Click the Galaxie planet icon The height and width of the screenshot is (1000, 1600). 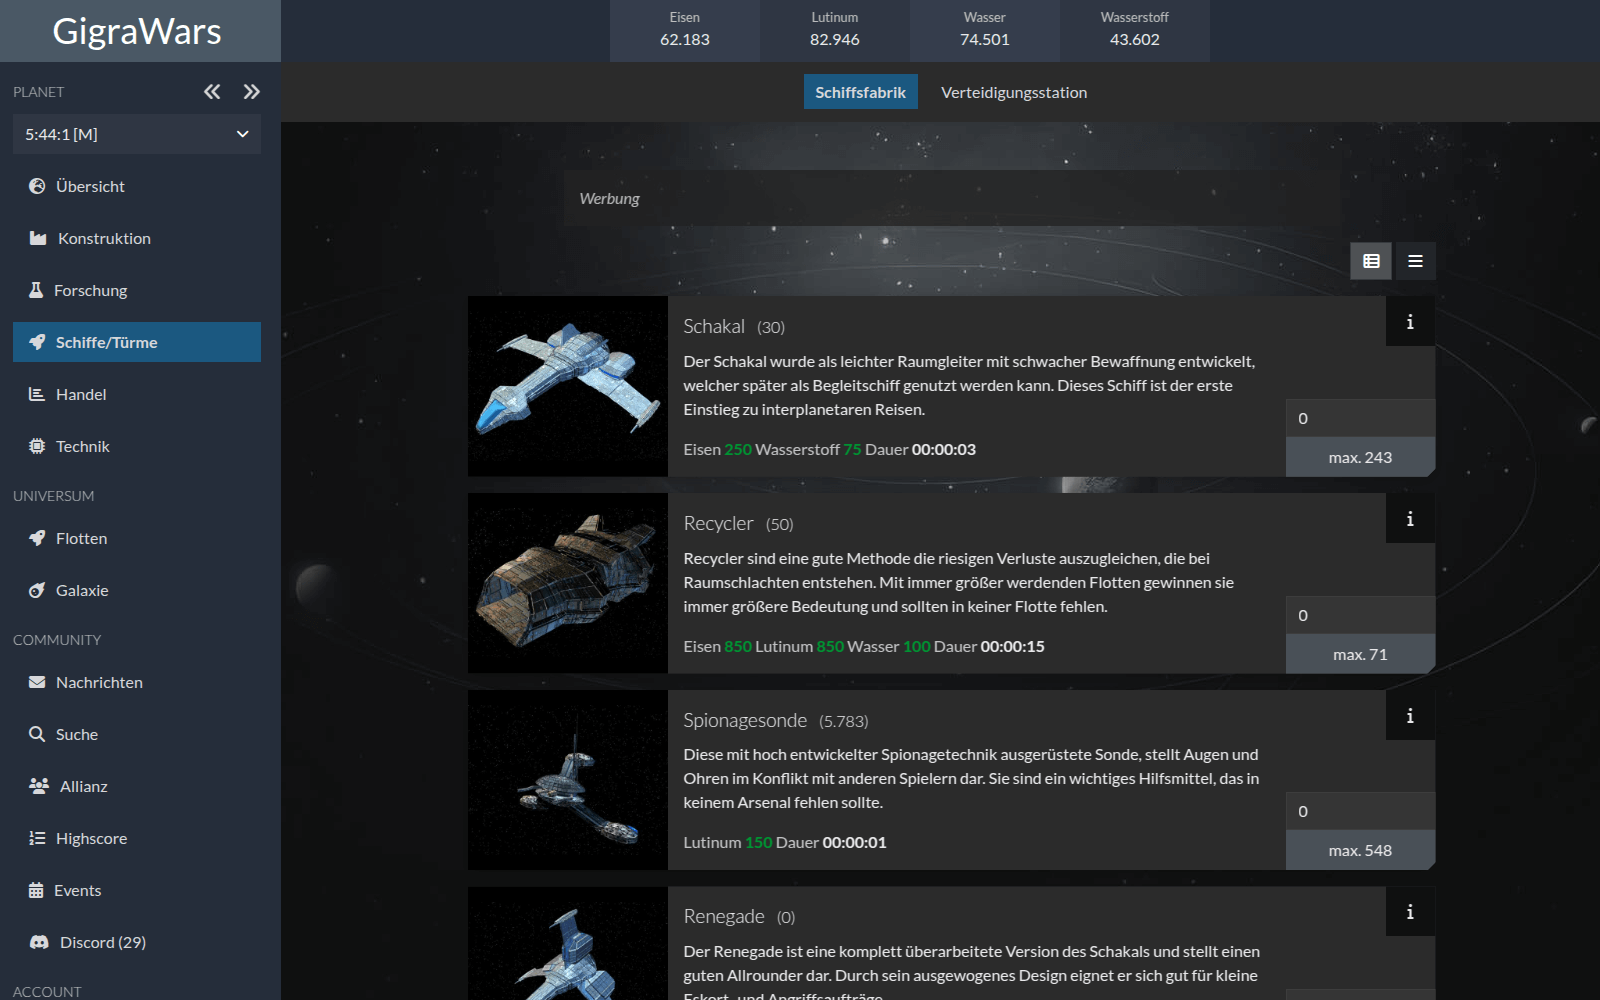[37, 590]
